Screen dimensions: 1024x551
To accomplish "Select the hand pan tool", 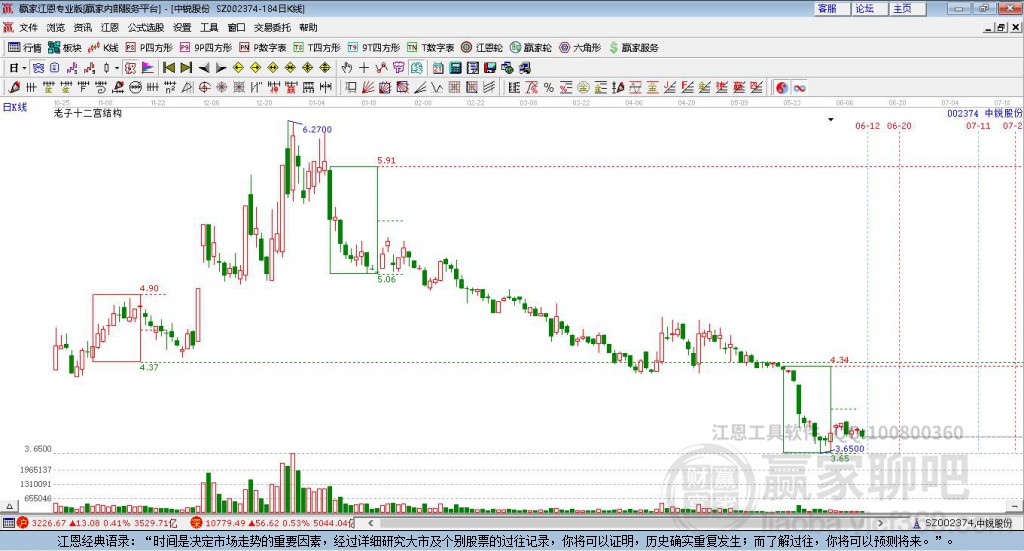I will click(347, 68).
